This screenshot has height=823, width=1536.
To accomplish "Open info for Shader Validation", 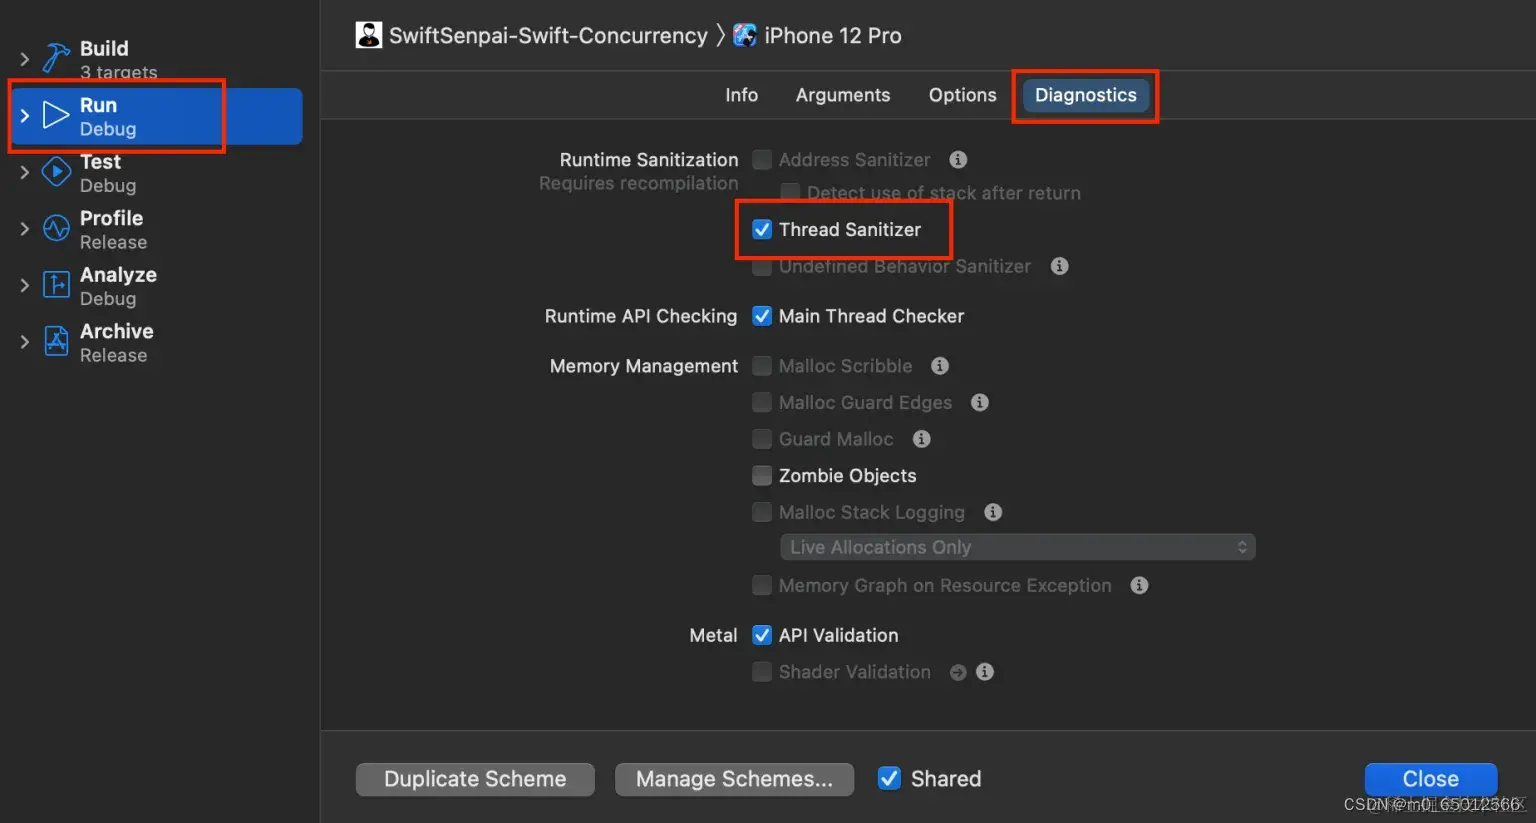I will coord(985,672).
